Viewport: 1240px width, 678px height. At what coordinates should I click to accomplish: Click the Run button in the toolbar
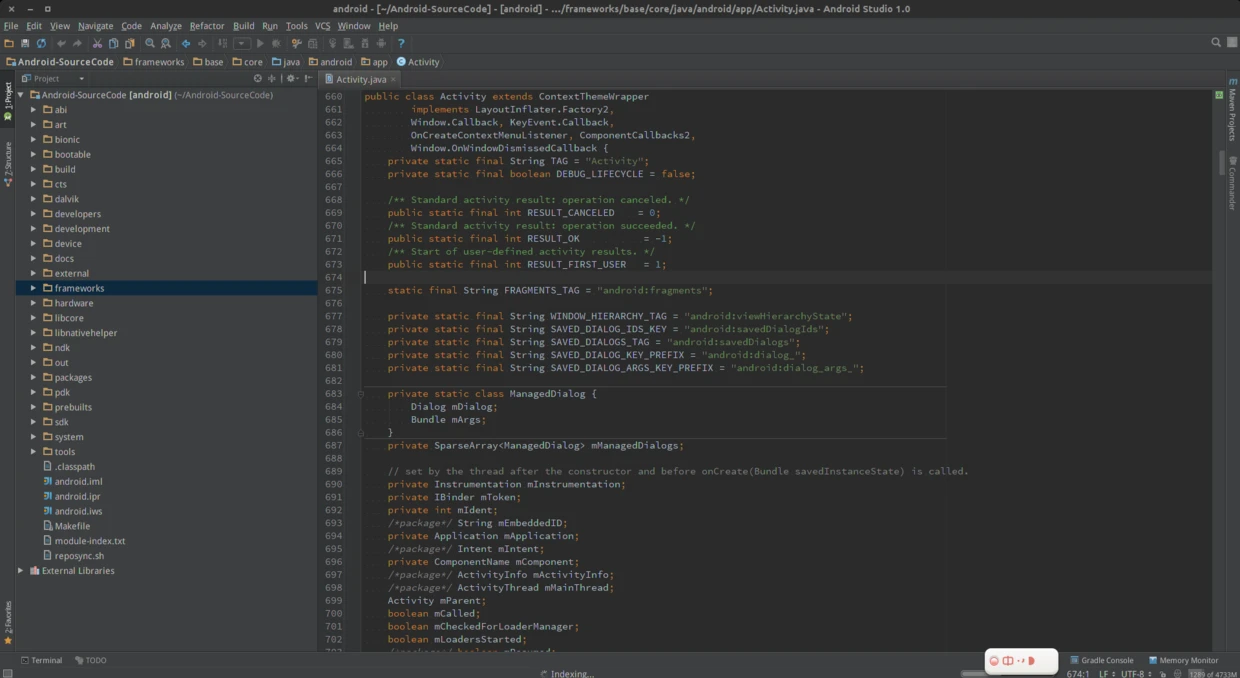tap(260, 43)
